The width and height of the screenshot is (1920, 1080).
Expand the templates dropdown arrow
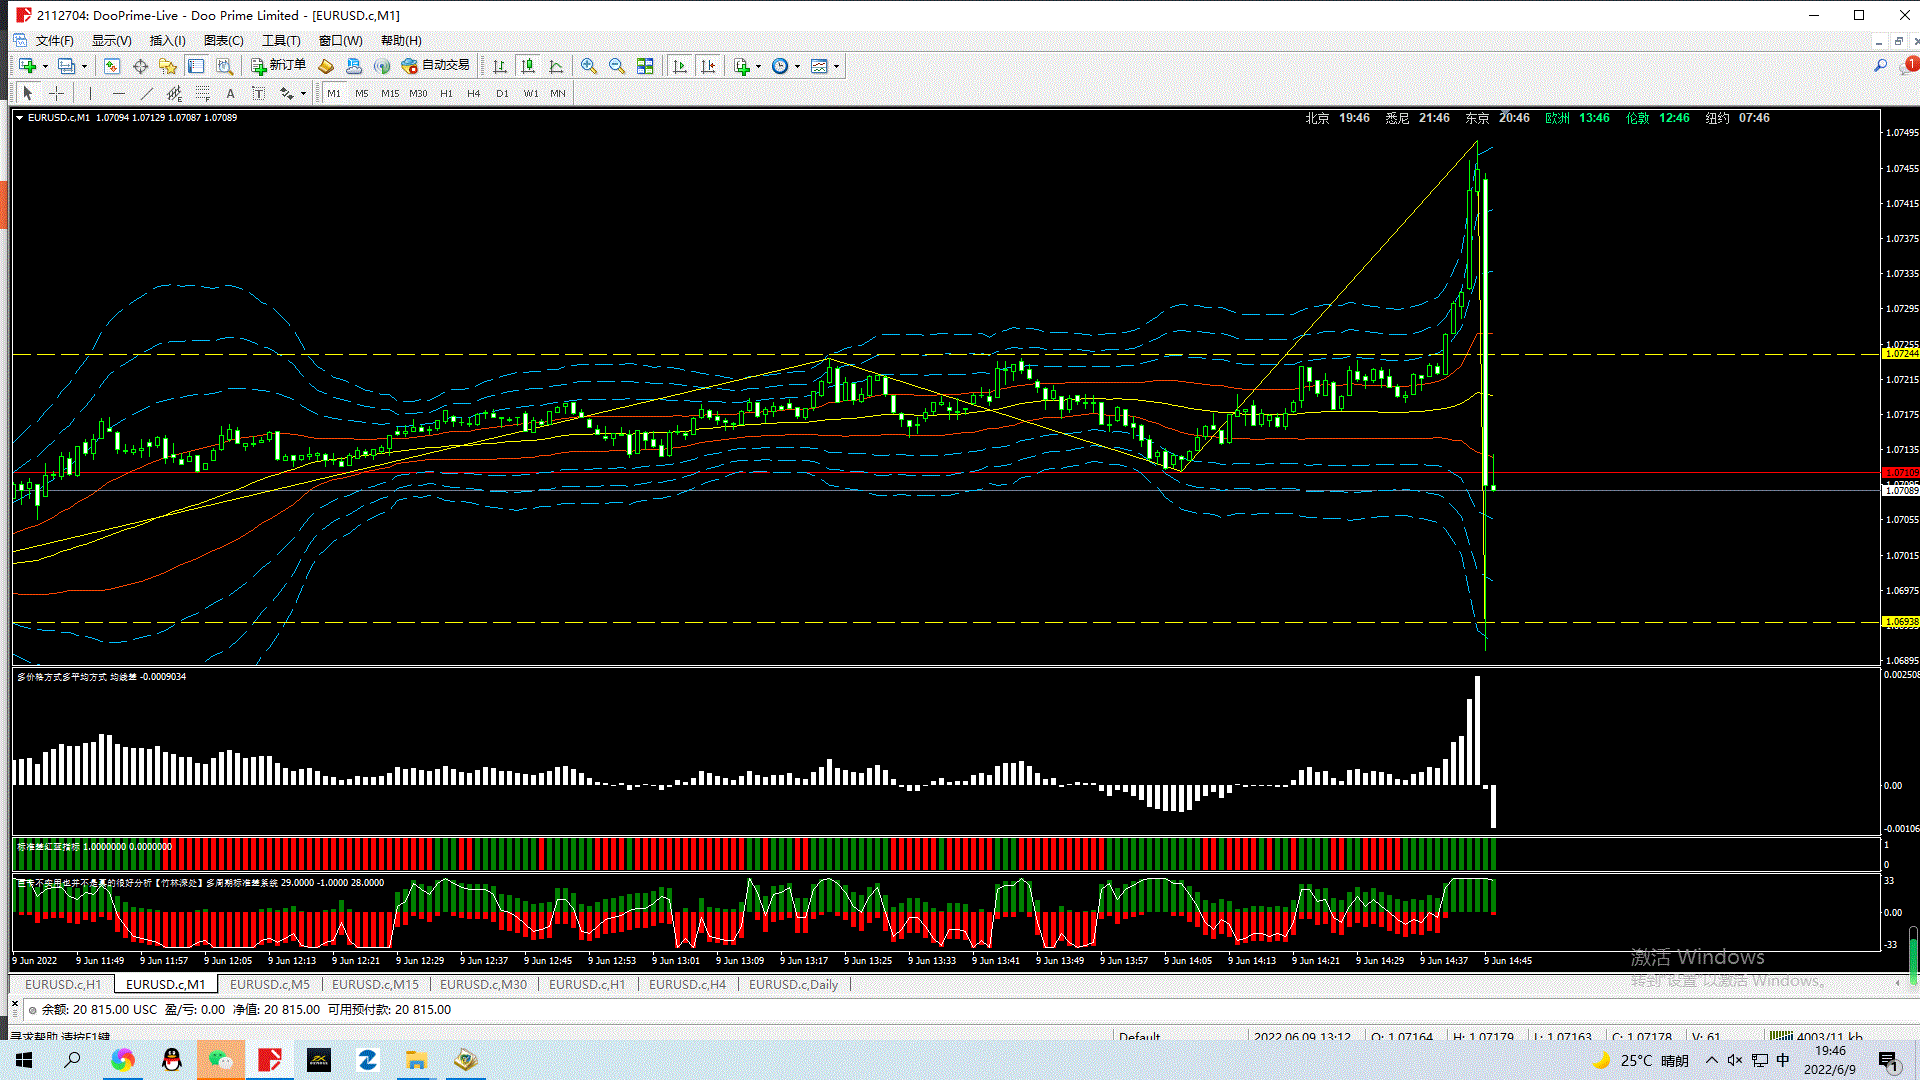coord(836,66)
